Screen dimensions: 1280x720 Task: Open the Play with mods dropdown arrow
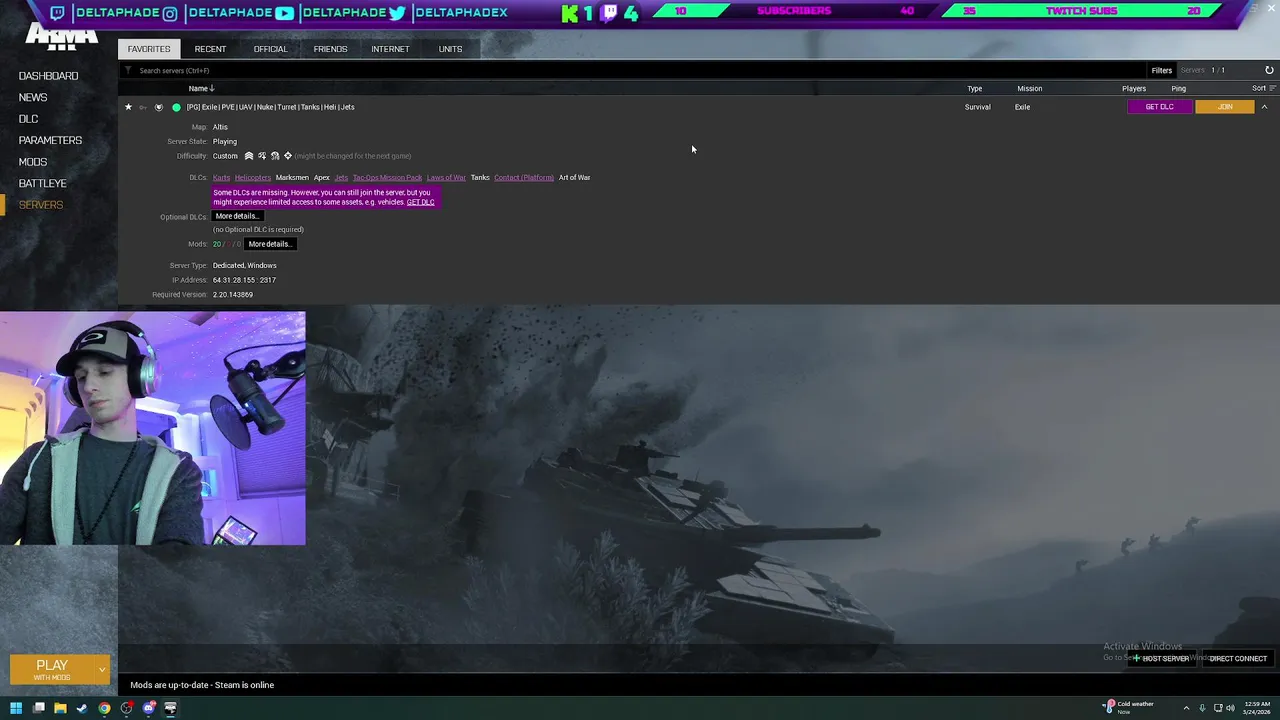(101, 669)
